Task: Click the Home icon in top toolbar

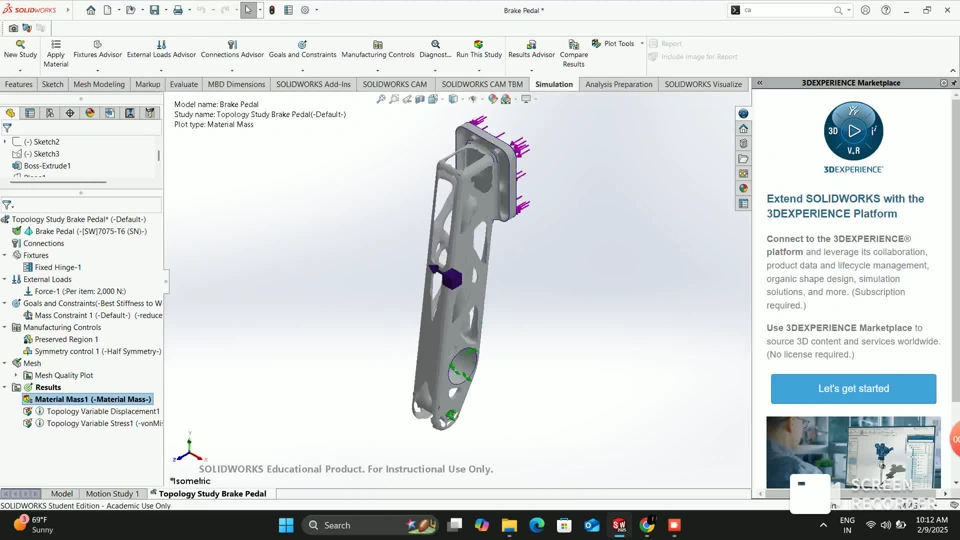Action: click(x=91, y=10)
